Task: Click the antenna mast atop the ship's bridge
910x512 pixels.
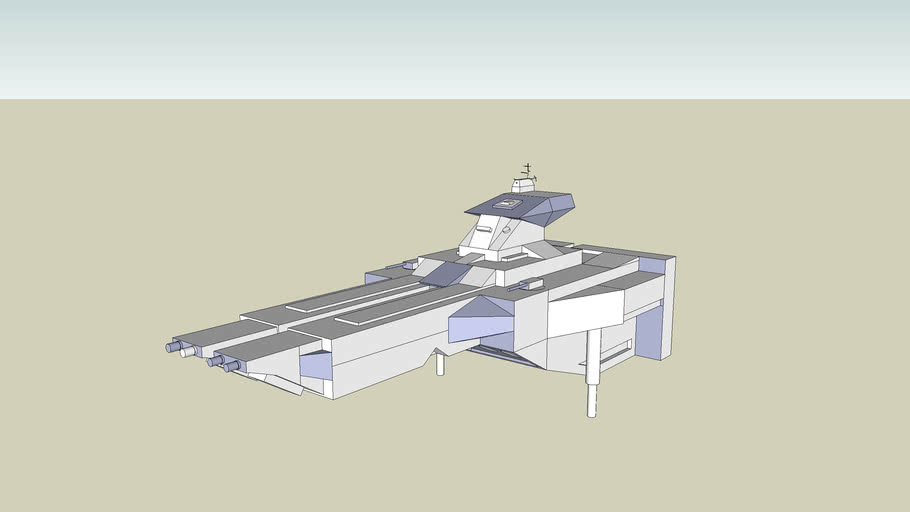Action: (x=527, y=171)
